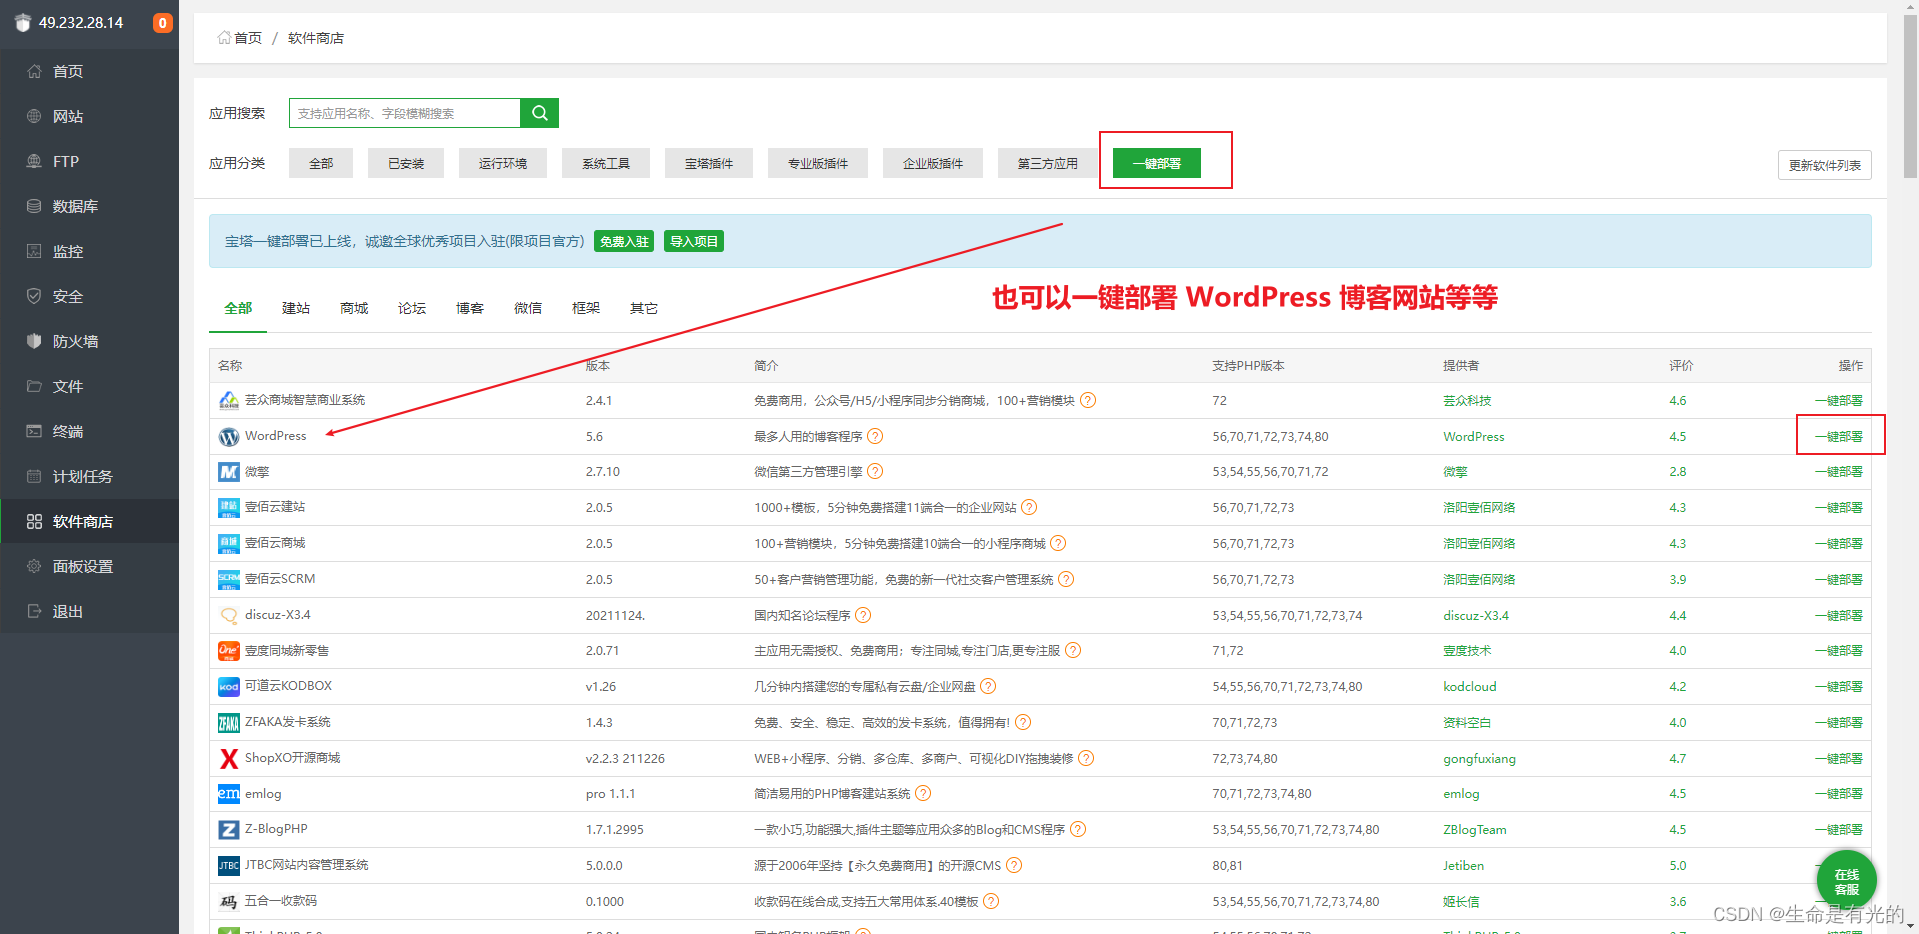
Task: Filter by 专业版插件 category
Action: 818,163
